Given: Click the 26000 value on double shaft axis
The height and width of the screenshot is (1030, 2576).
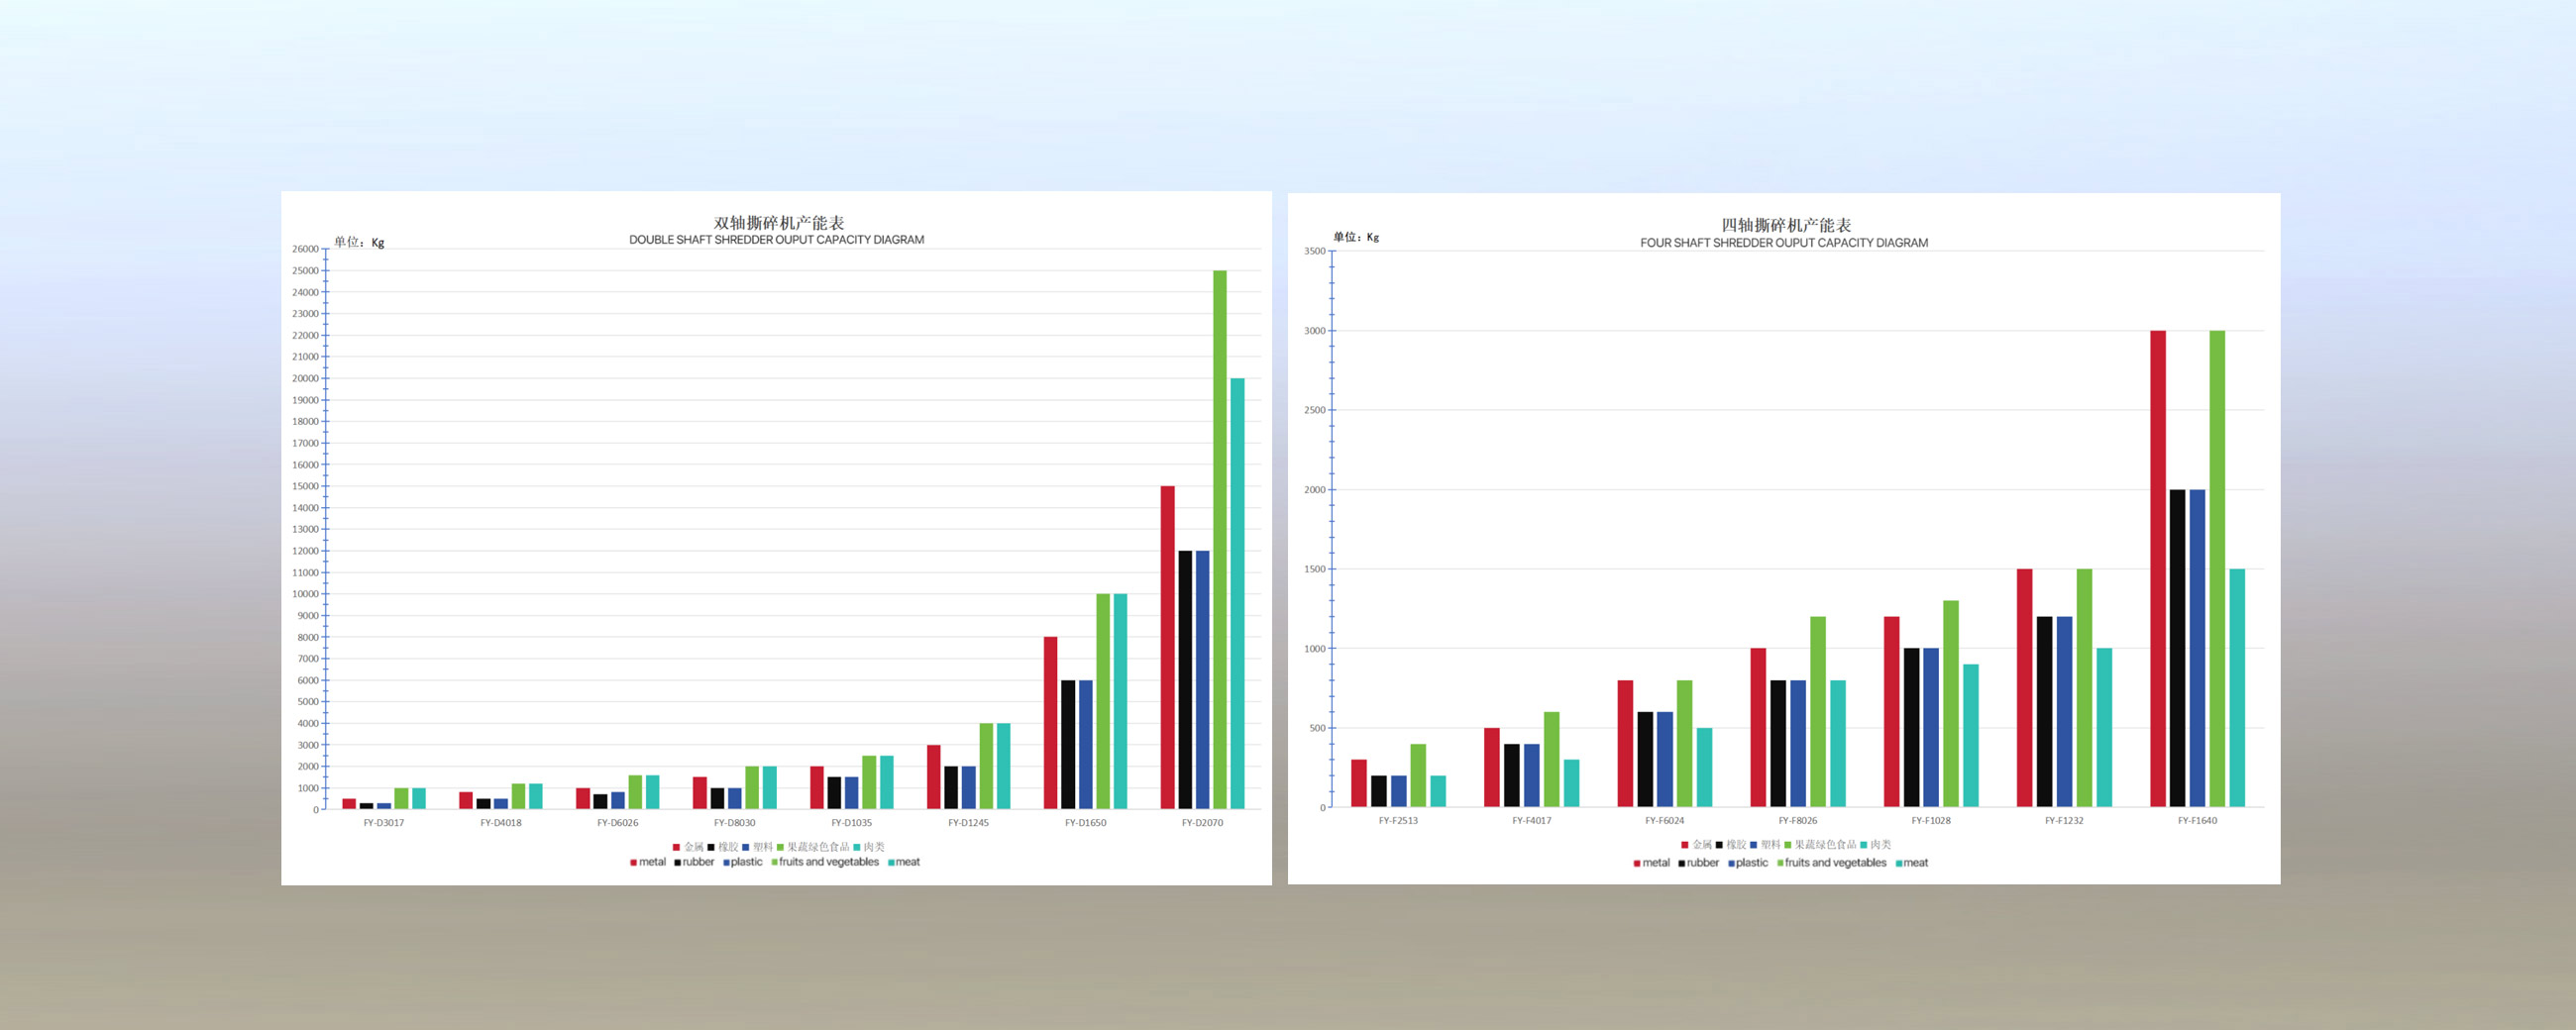Looking at the screenshot, I should (305, 249).
